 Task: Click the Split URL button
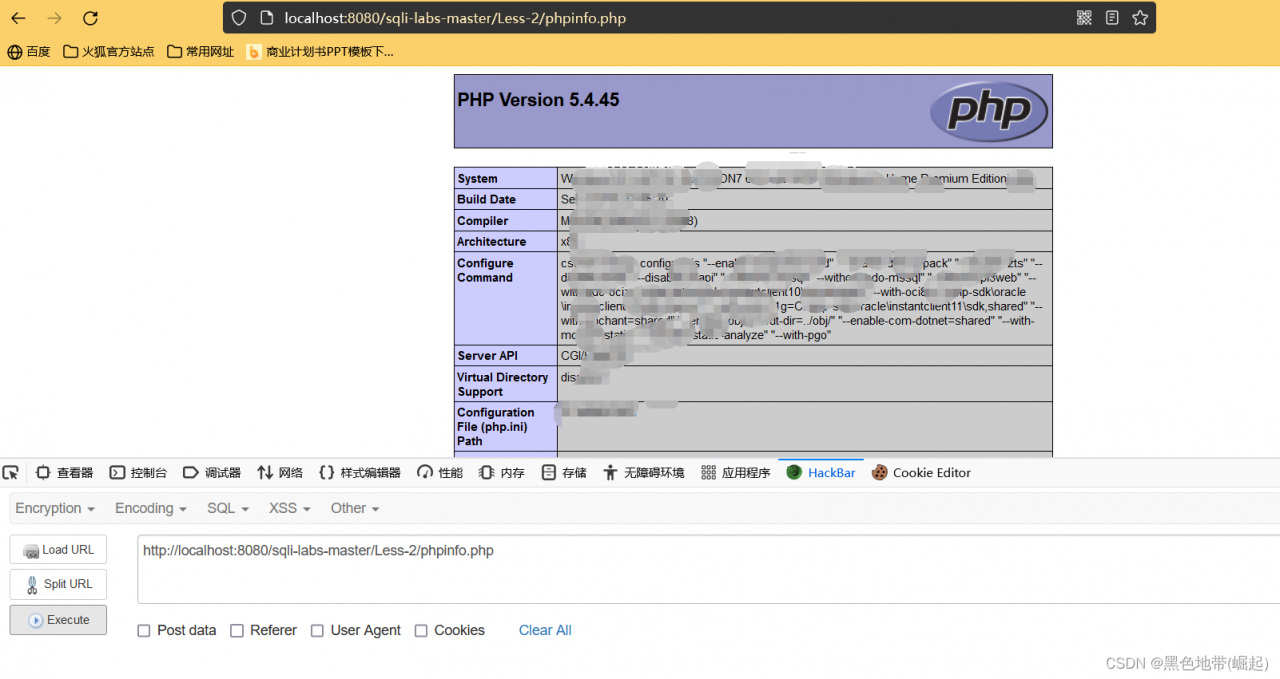[58, 584]
